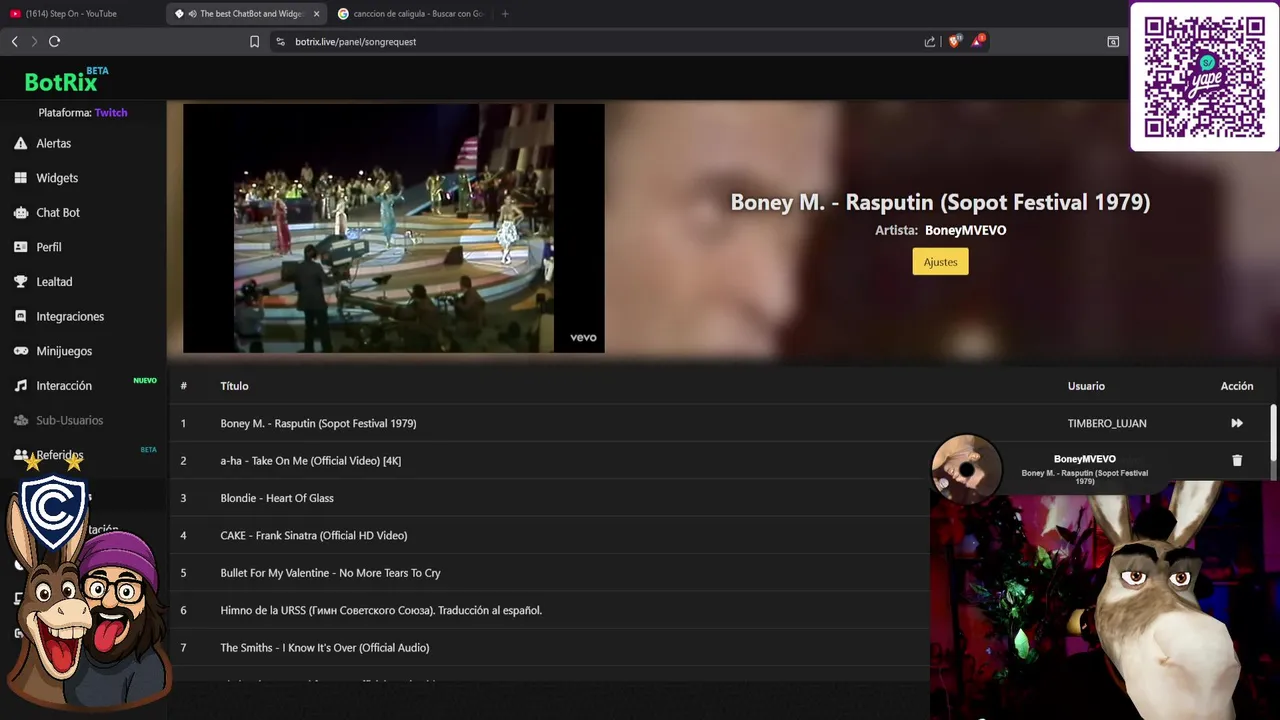Open Brave Shields lion icon
The height and width of the screenshot is (720, 1280).
point(954,41)
